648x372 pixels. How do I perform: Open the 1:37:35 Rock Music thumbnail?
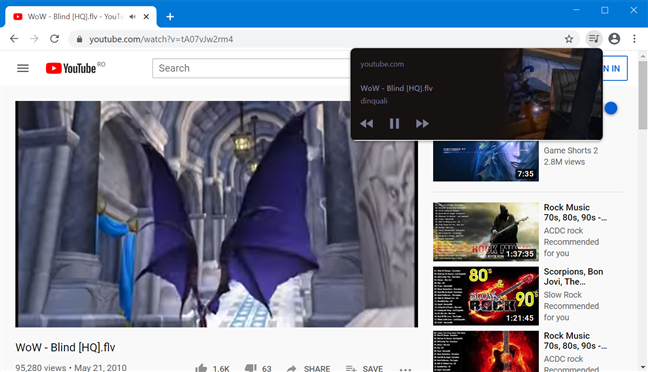click(x=486, y=231)
